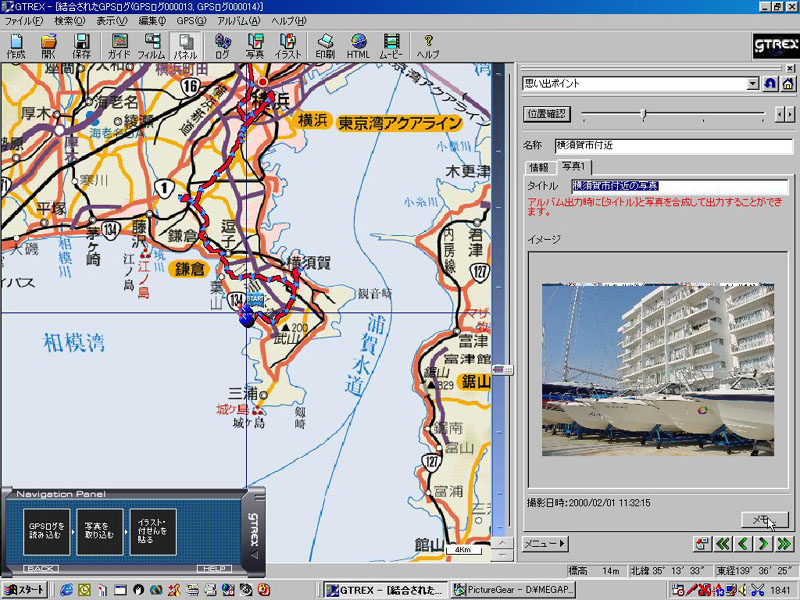
Task: Open the アルバム(A) menu
Action: click(239, 20)
